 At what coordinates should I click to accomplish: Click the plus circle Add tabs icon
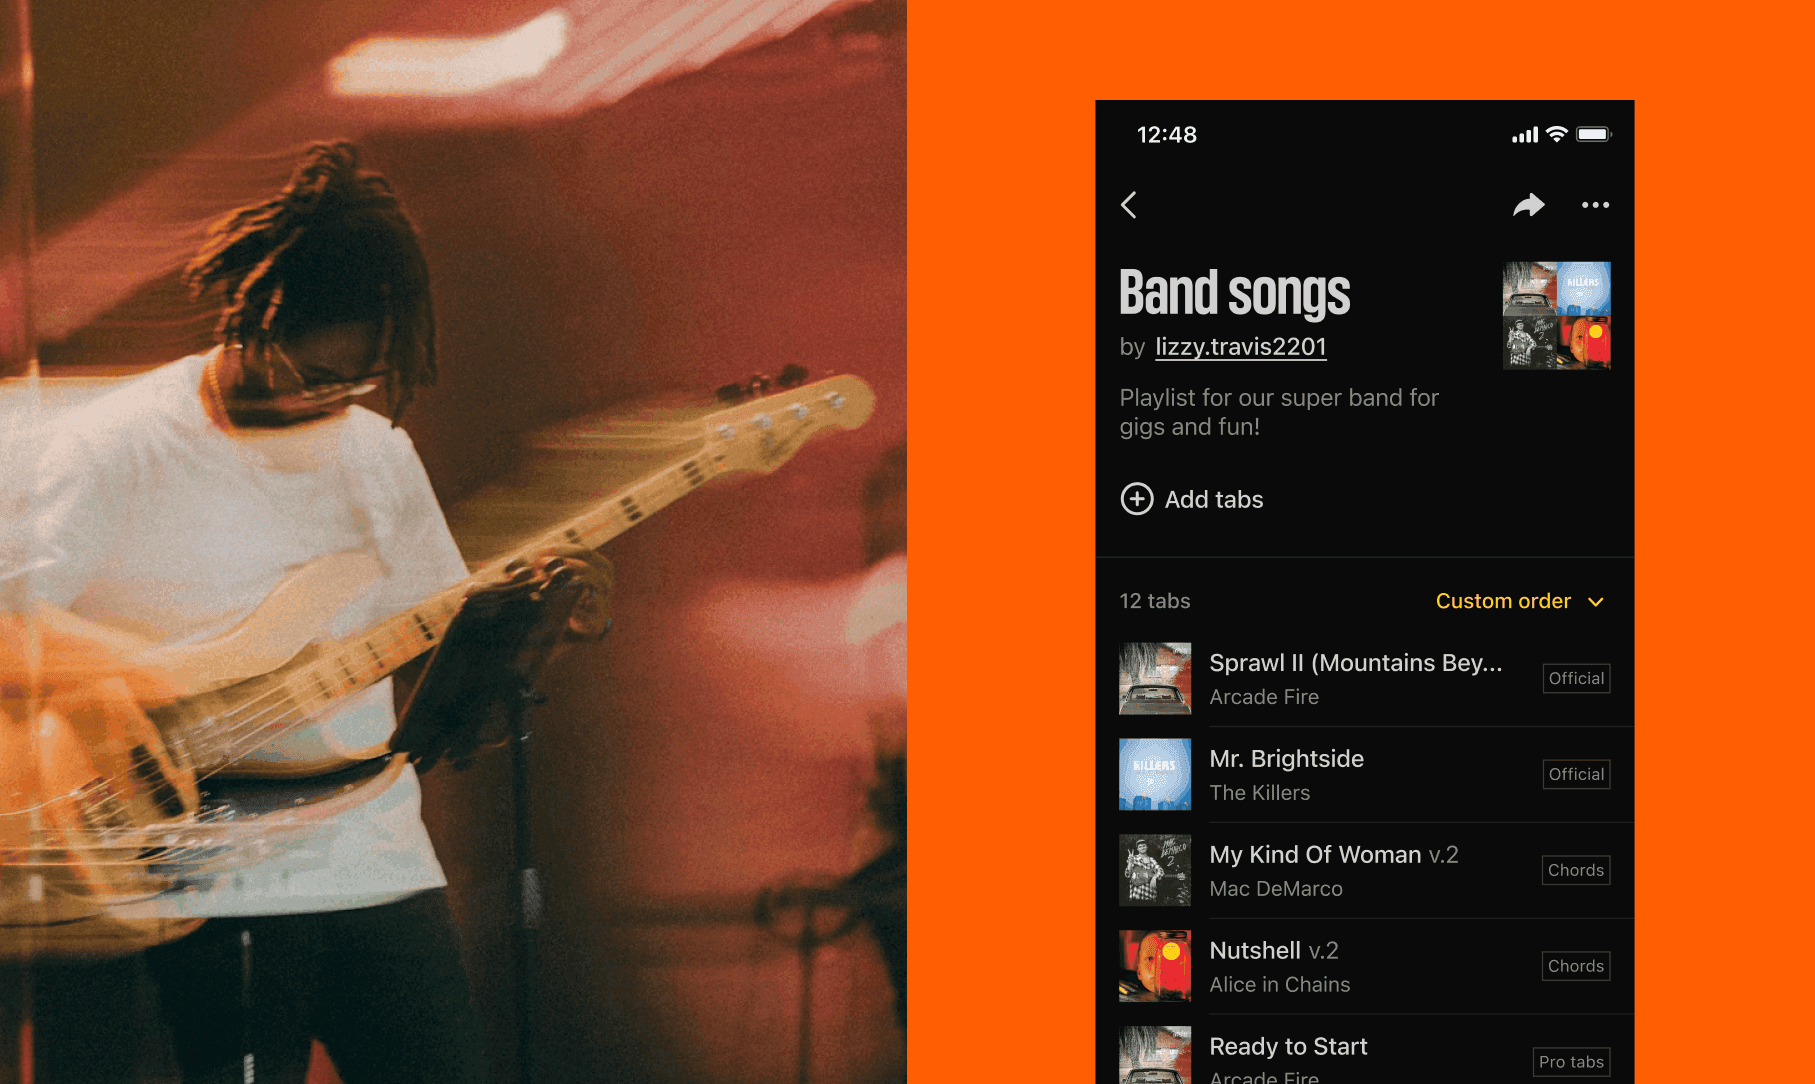1137,499
